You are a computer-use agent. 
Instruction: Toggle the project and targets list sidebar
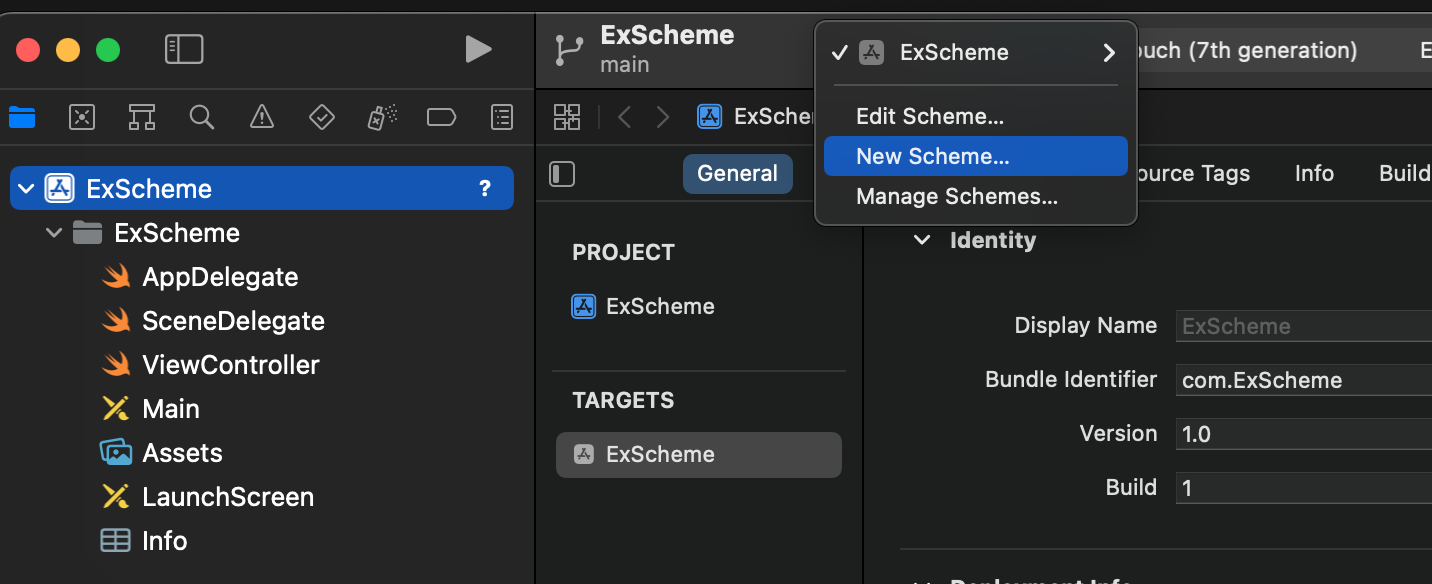tap(562, 174)
